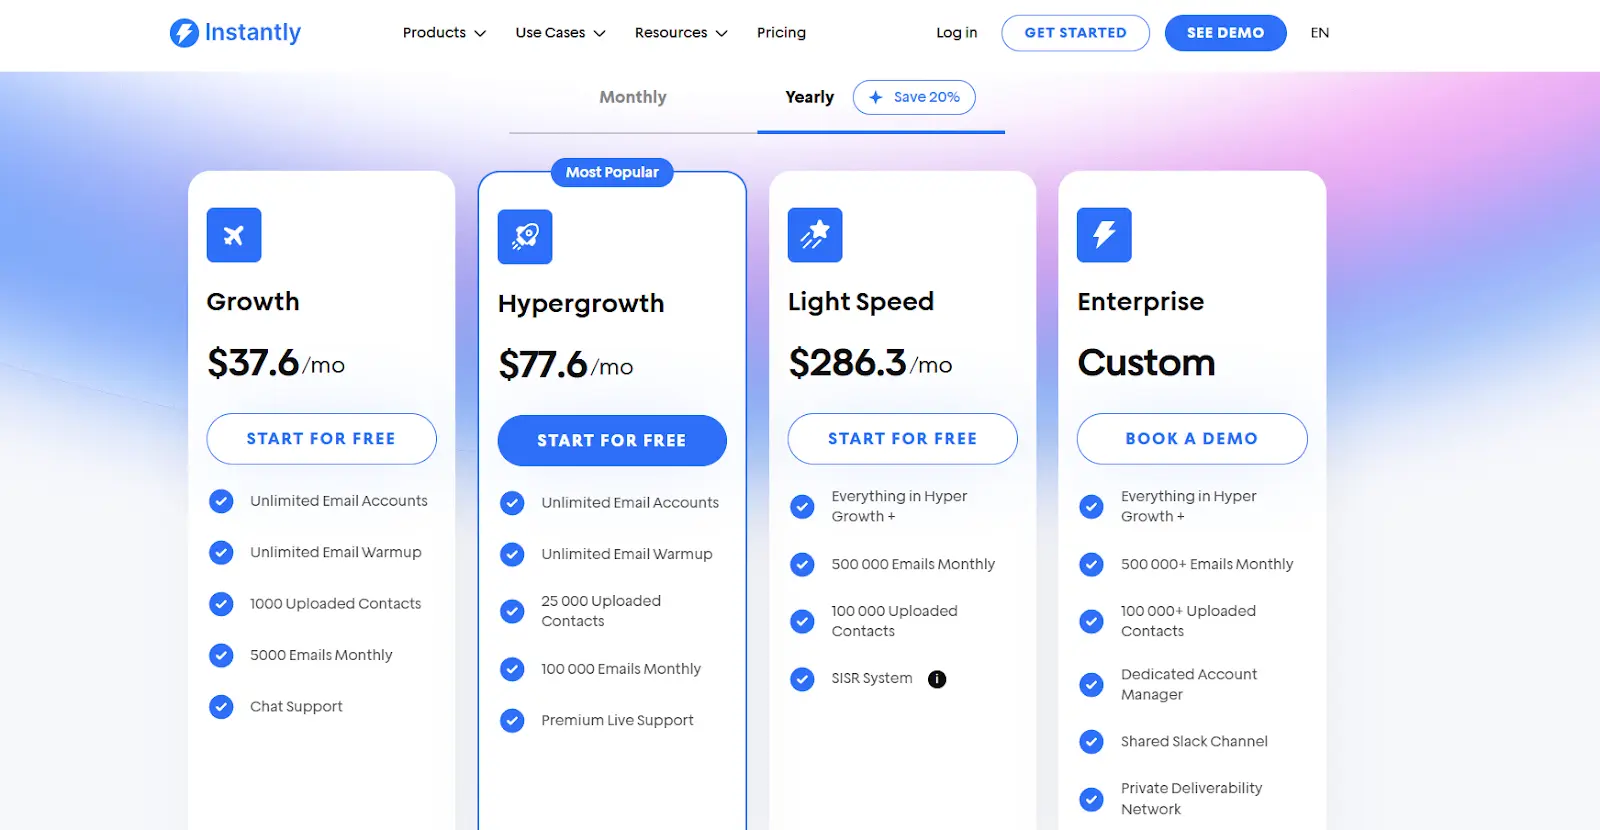Click the SISR System text
The height and width of the screenshot is (830, 1600).
[x=872, y=679]
